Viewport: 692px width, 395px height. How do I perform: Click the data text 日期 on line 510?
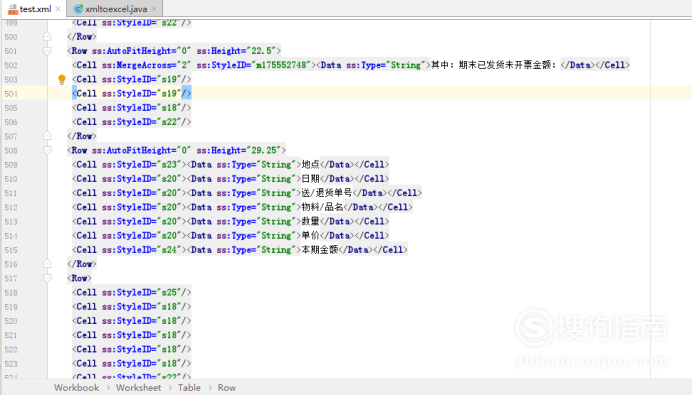coord(310,179)
